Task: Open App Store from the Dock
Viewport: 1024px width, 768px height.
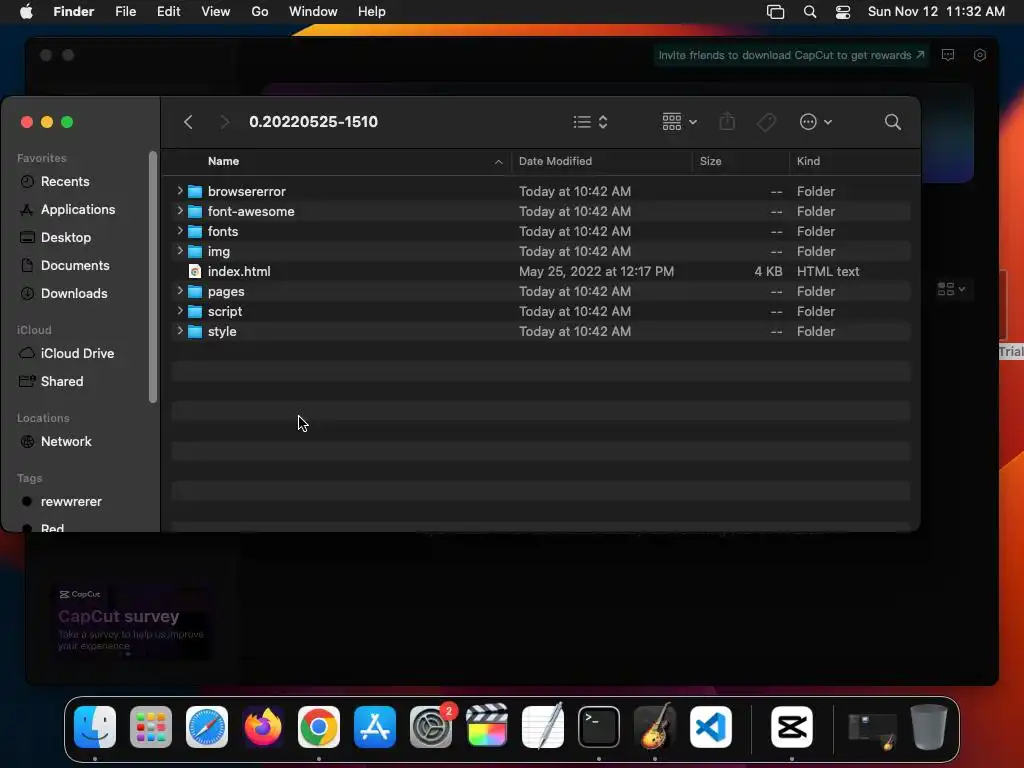Action: [375, 727]
